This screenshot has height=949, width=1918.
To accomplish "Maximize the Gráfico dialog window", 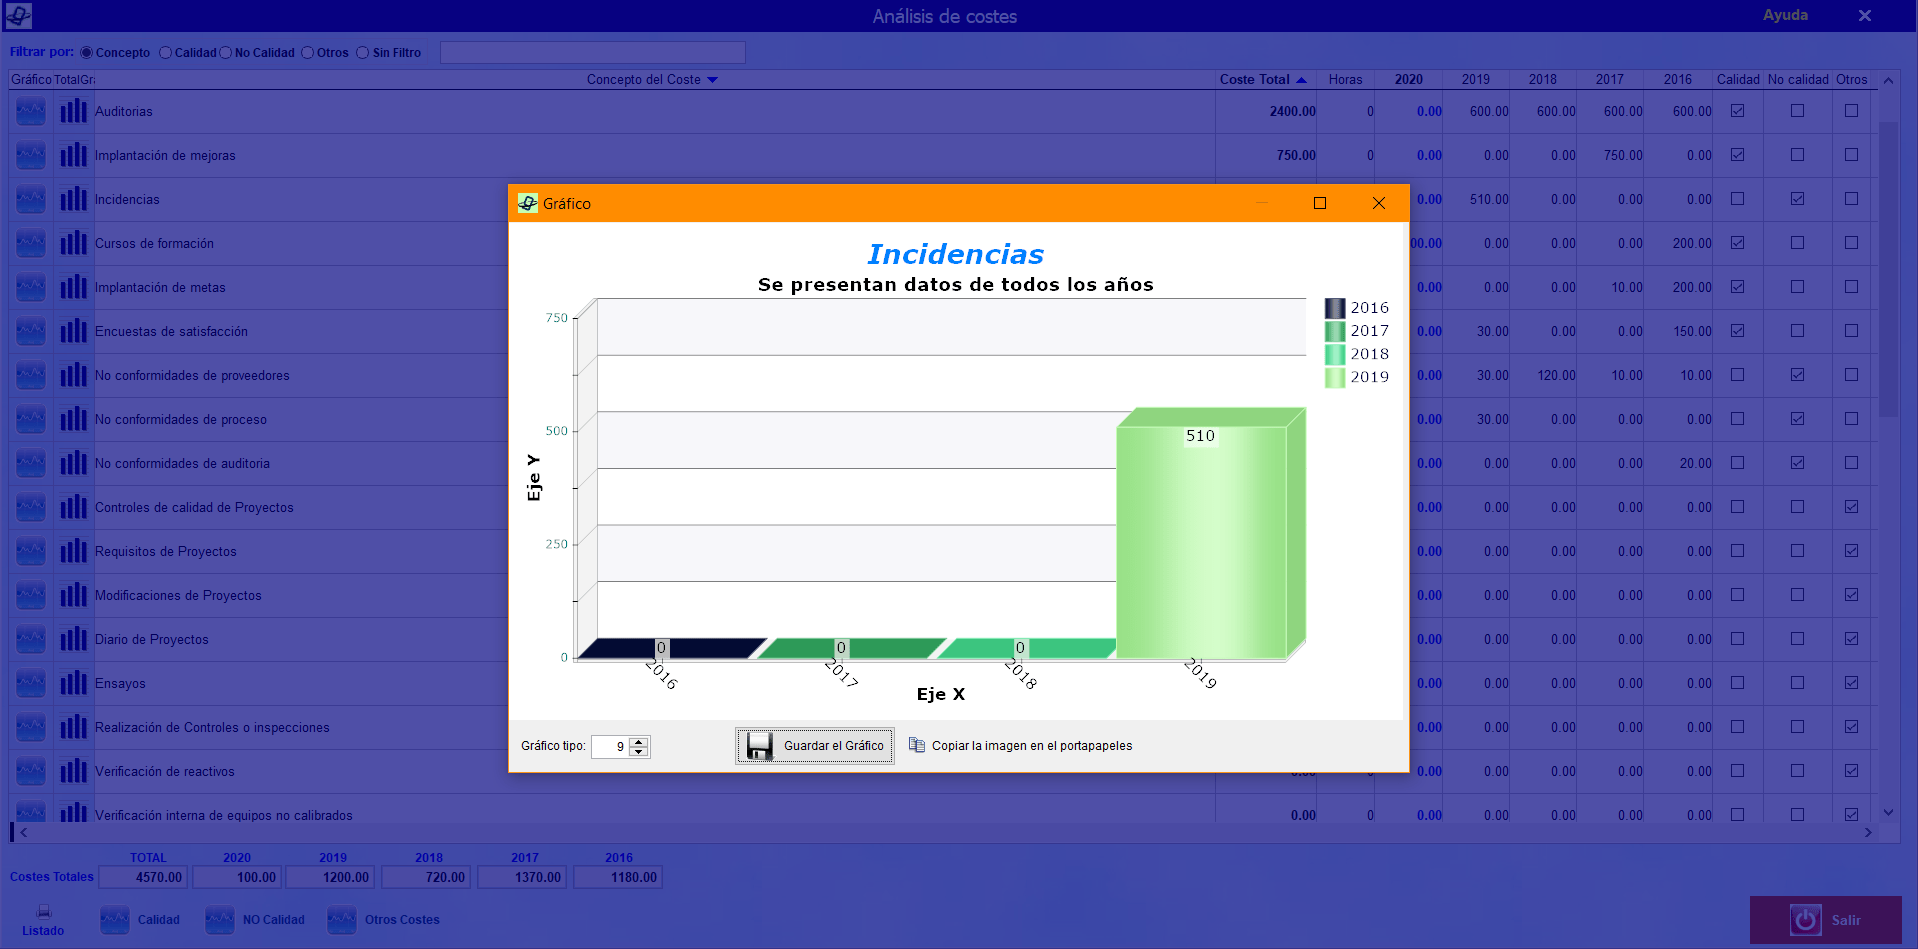I will point(1320,203).
